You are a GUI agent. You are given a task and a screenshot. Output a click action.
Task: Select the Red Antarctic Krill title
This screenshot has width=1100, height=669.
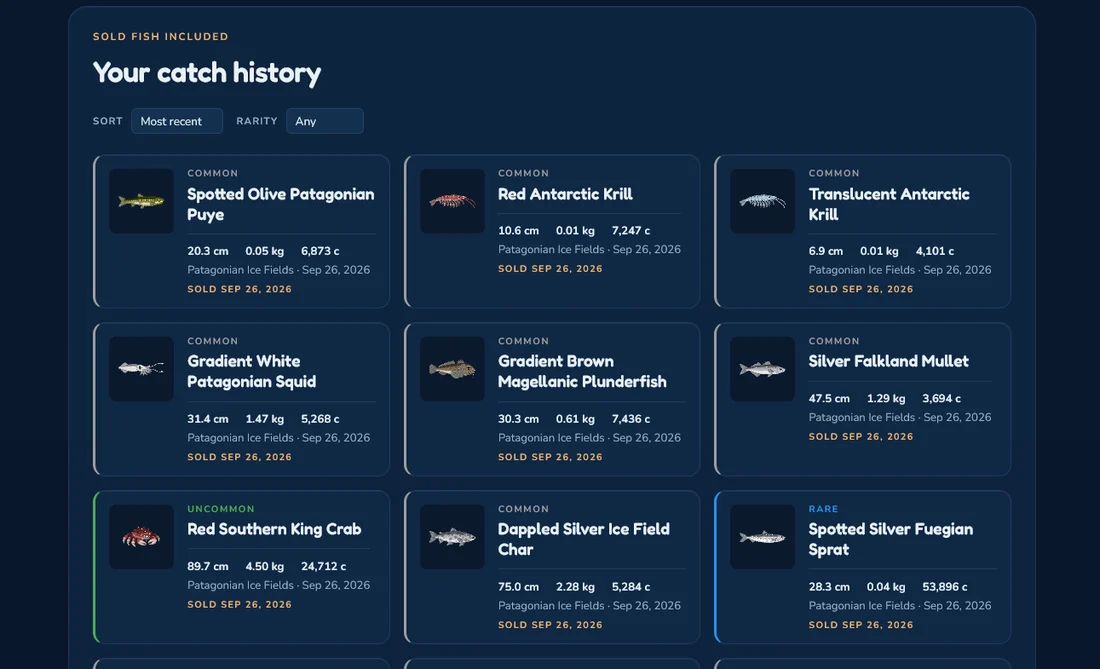[x=565, y=194]
